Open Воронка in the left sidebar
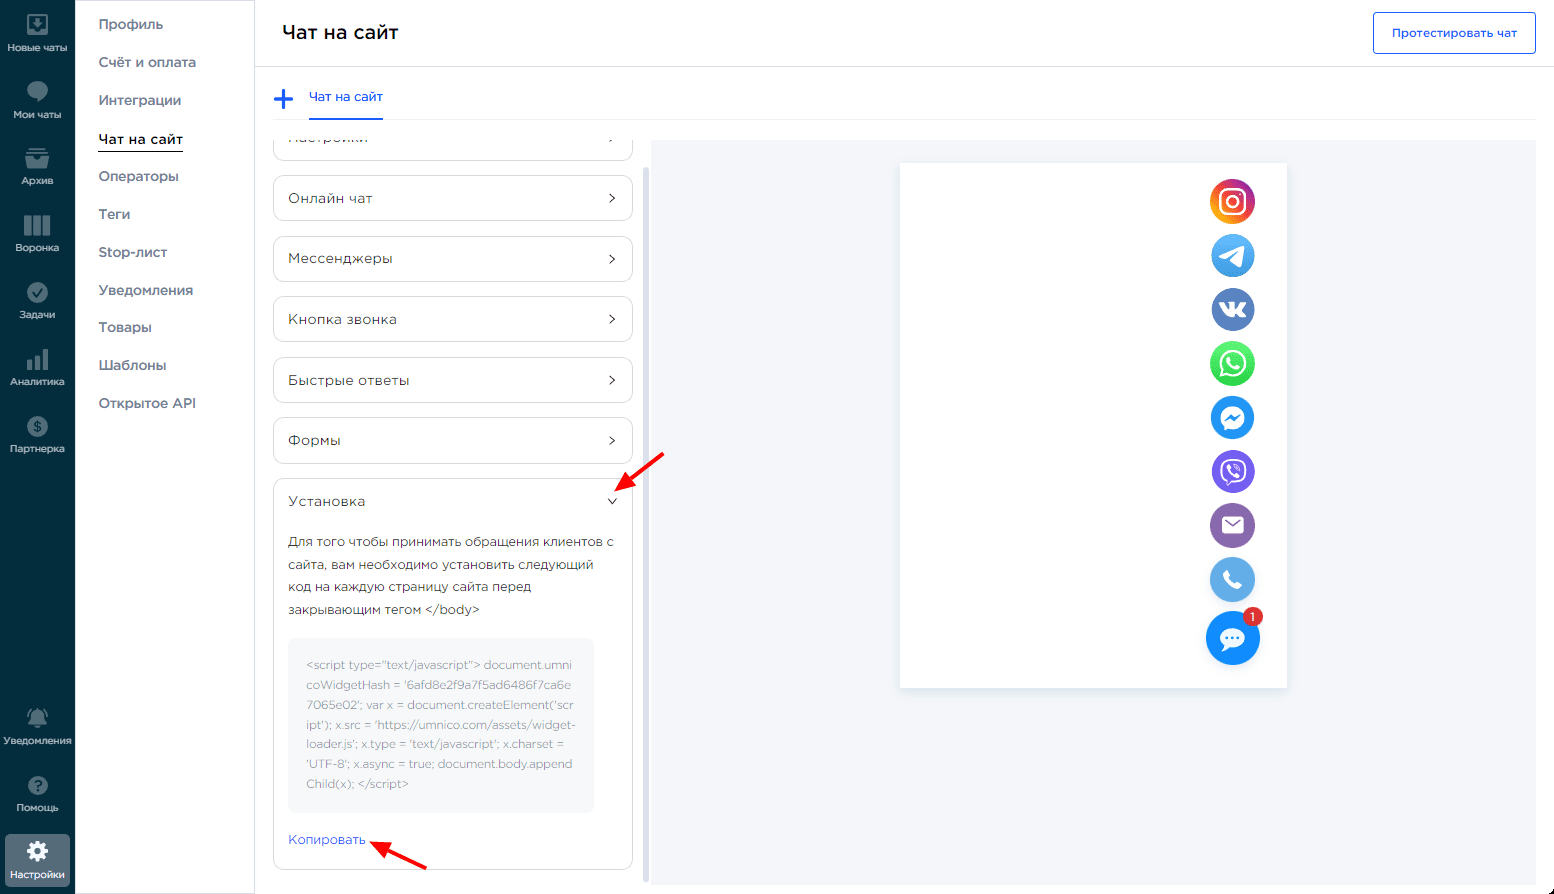This screenshot has height=894, width=1554. pyautogui.click(x=37, y=233)
